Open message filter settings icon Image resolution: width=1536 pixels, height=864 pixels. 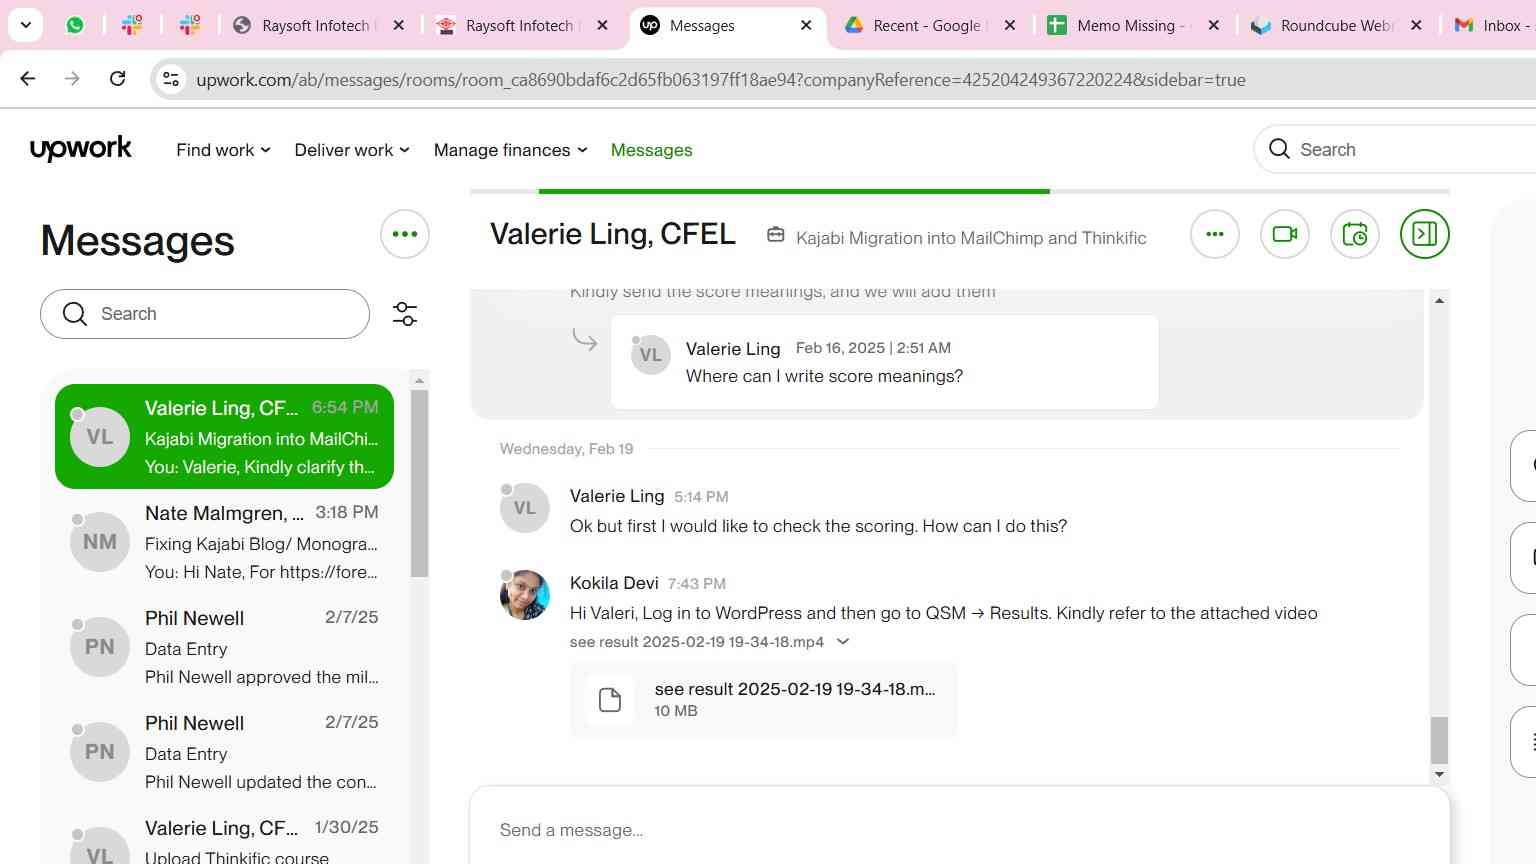[x=405, y=314]
